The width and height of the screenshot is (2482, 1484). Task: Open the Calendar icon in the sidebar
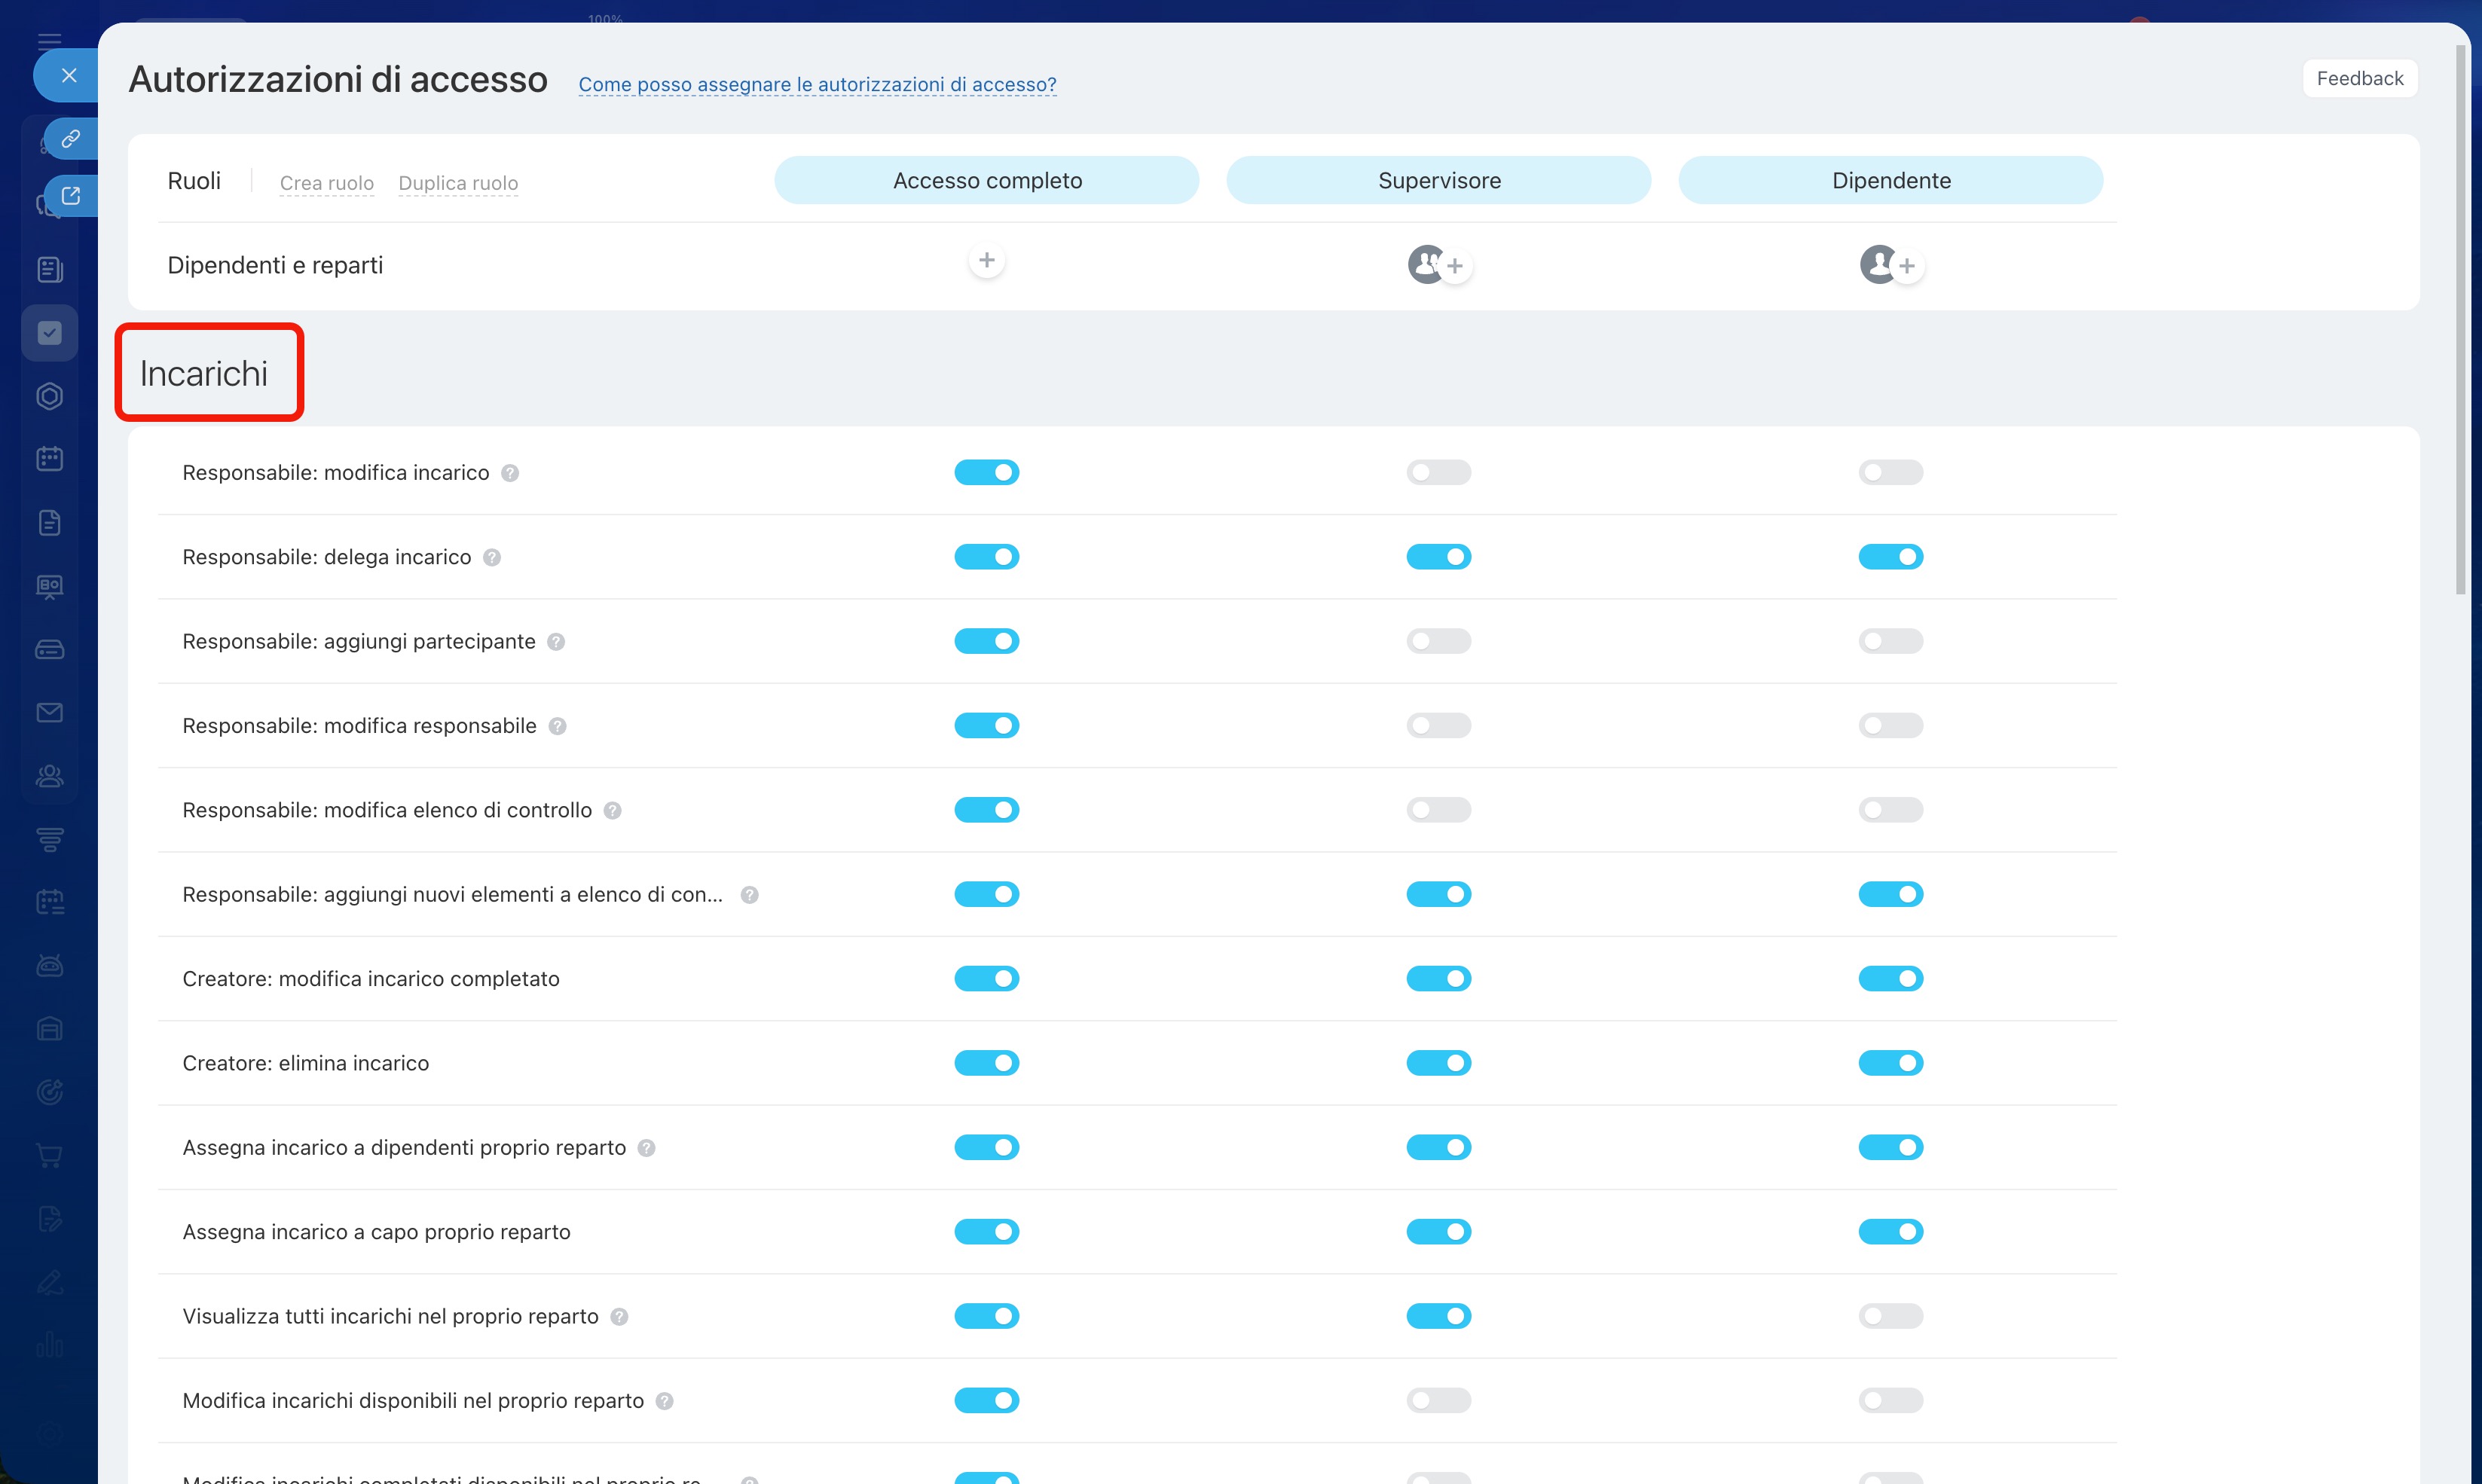click(x=49, y=459)
